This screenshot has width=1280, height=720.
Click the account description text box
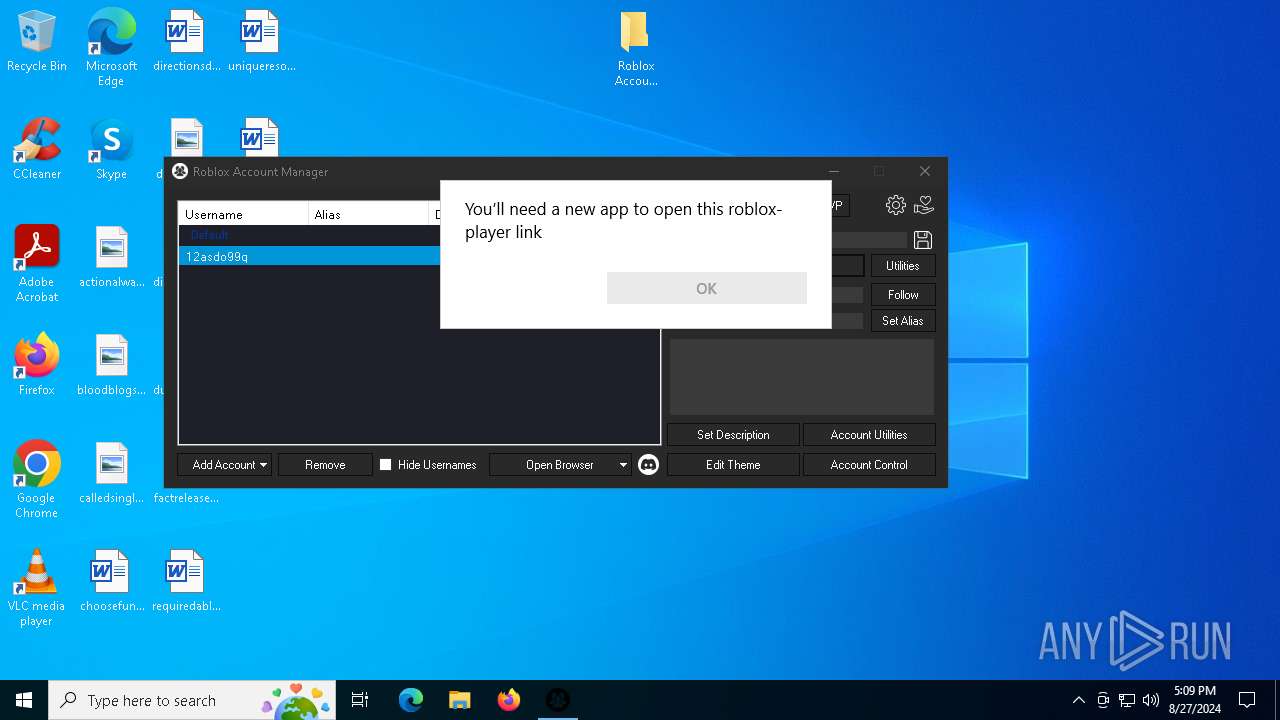pyautogui.click(x=802, y=377)
